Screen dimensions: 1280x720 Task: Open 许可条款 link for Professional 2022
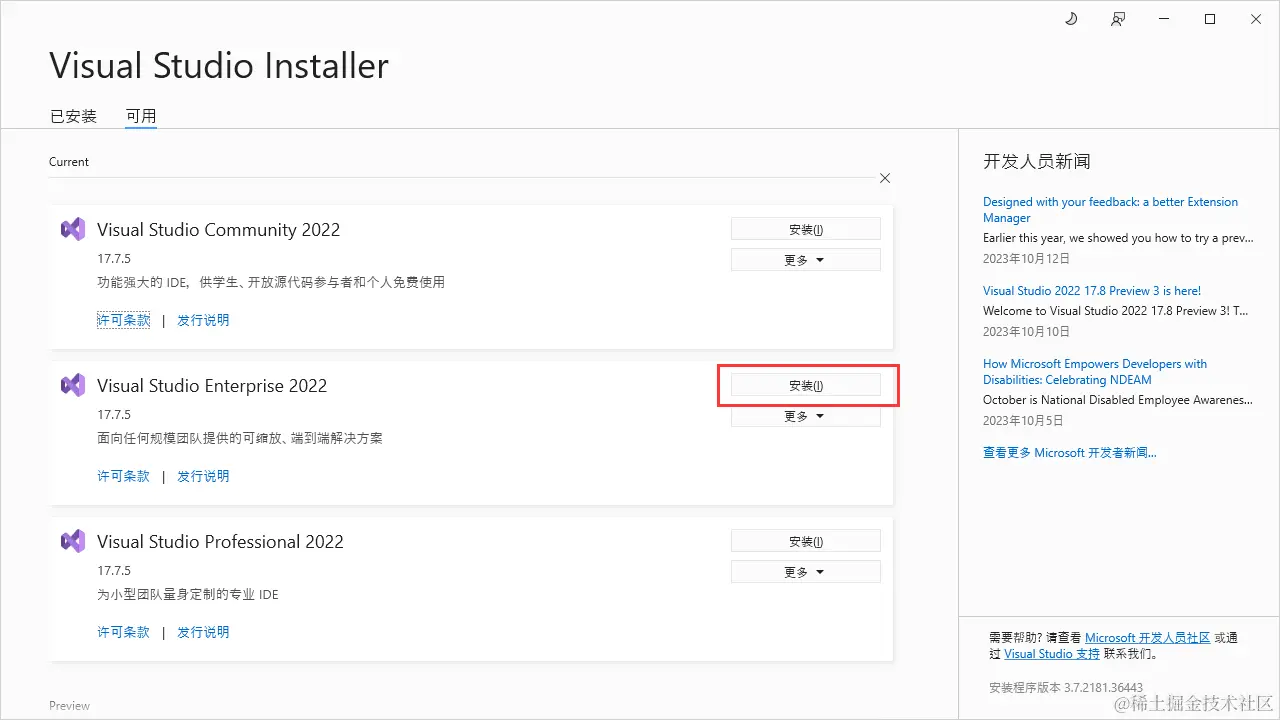point(123,632)
